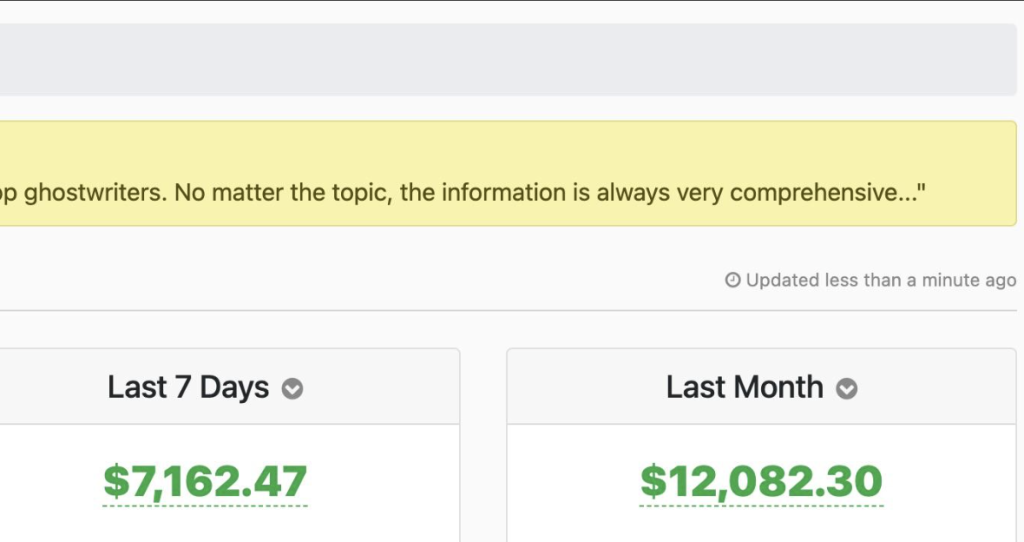
Task: Open the $12,082.30 earnings figure
Action: click(x=761, y=481)
